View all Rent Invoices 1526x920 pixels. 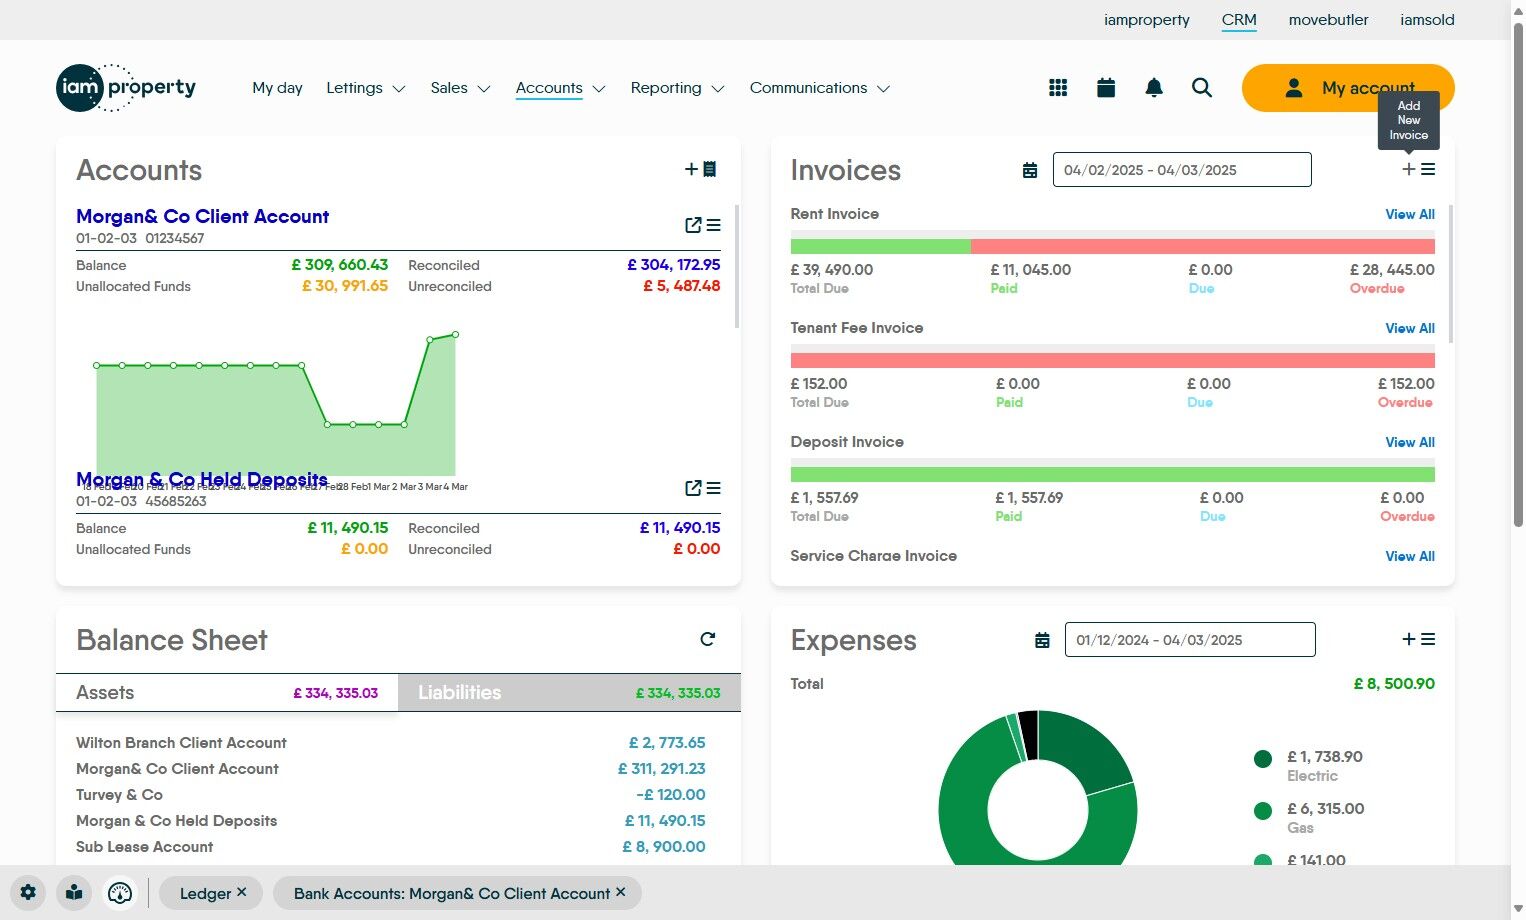click(1410, 214)
